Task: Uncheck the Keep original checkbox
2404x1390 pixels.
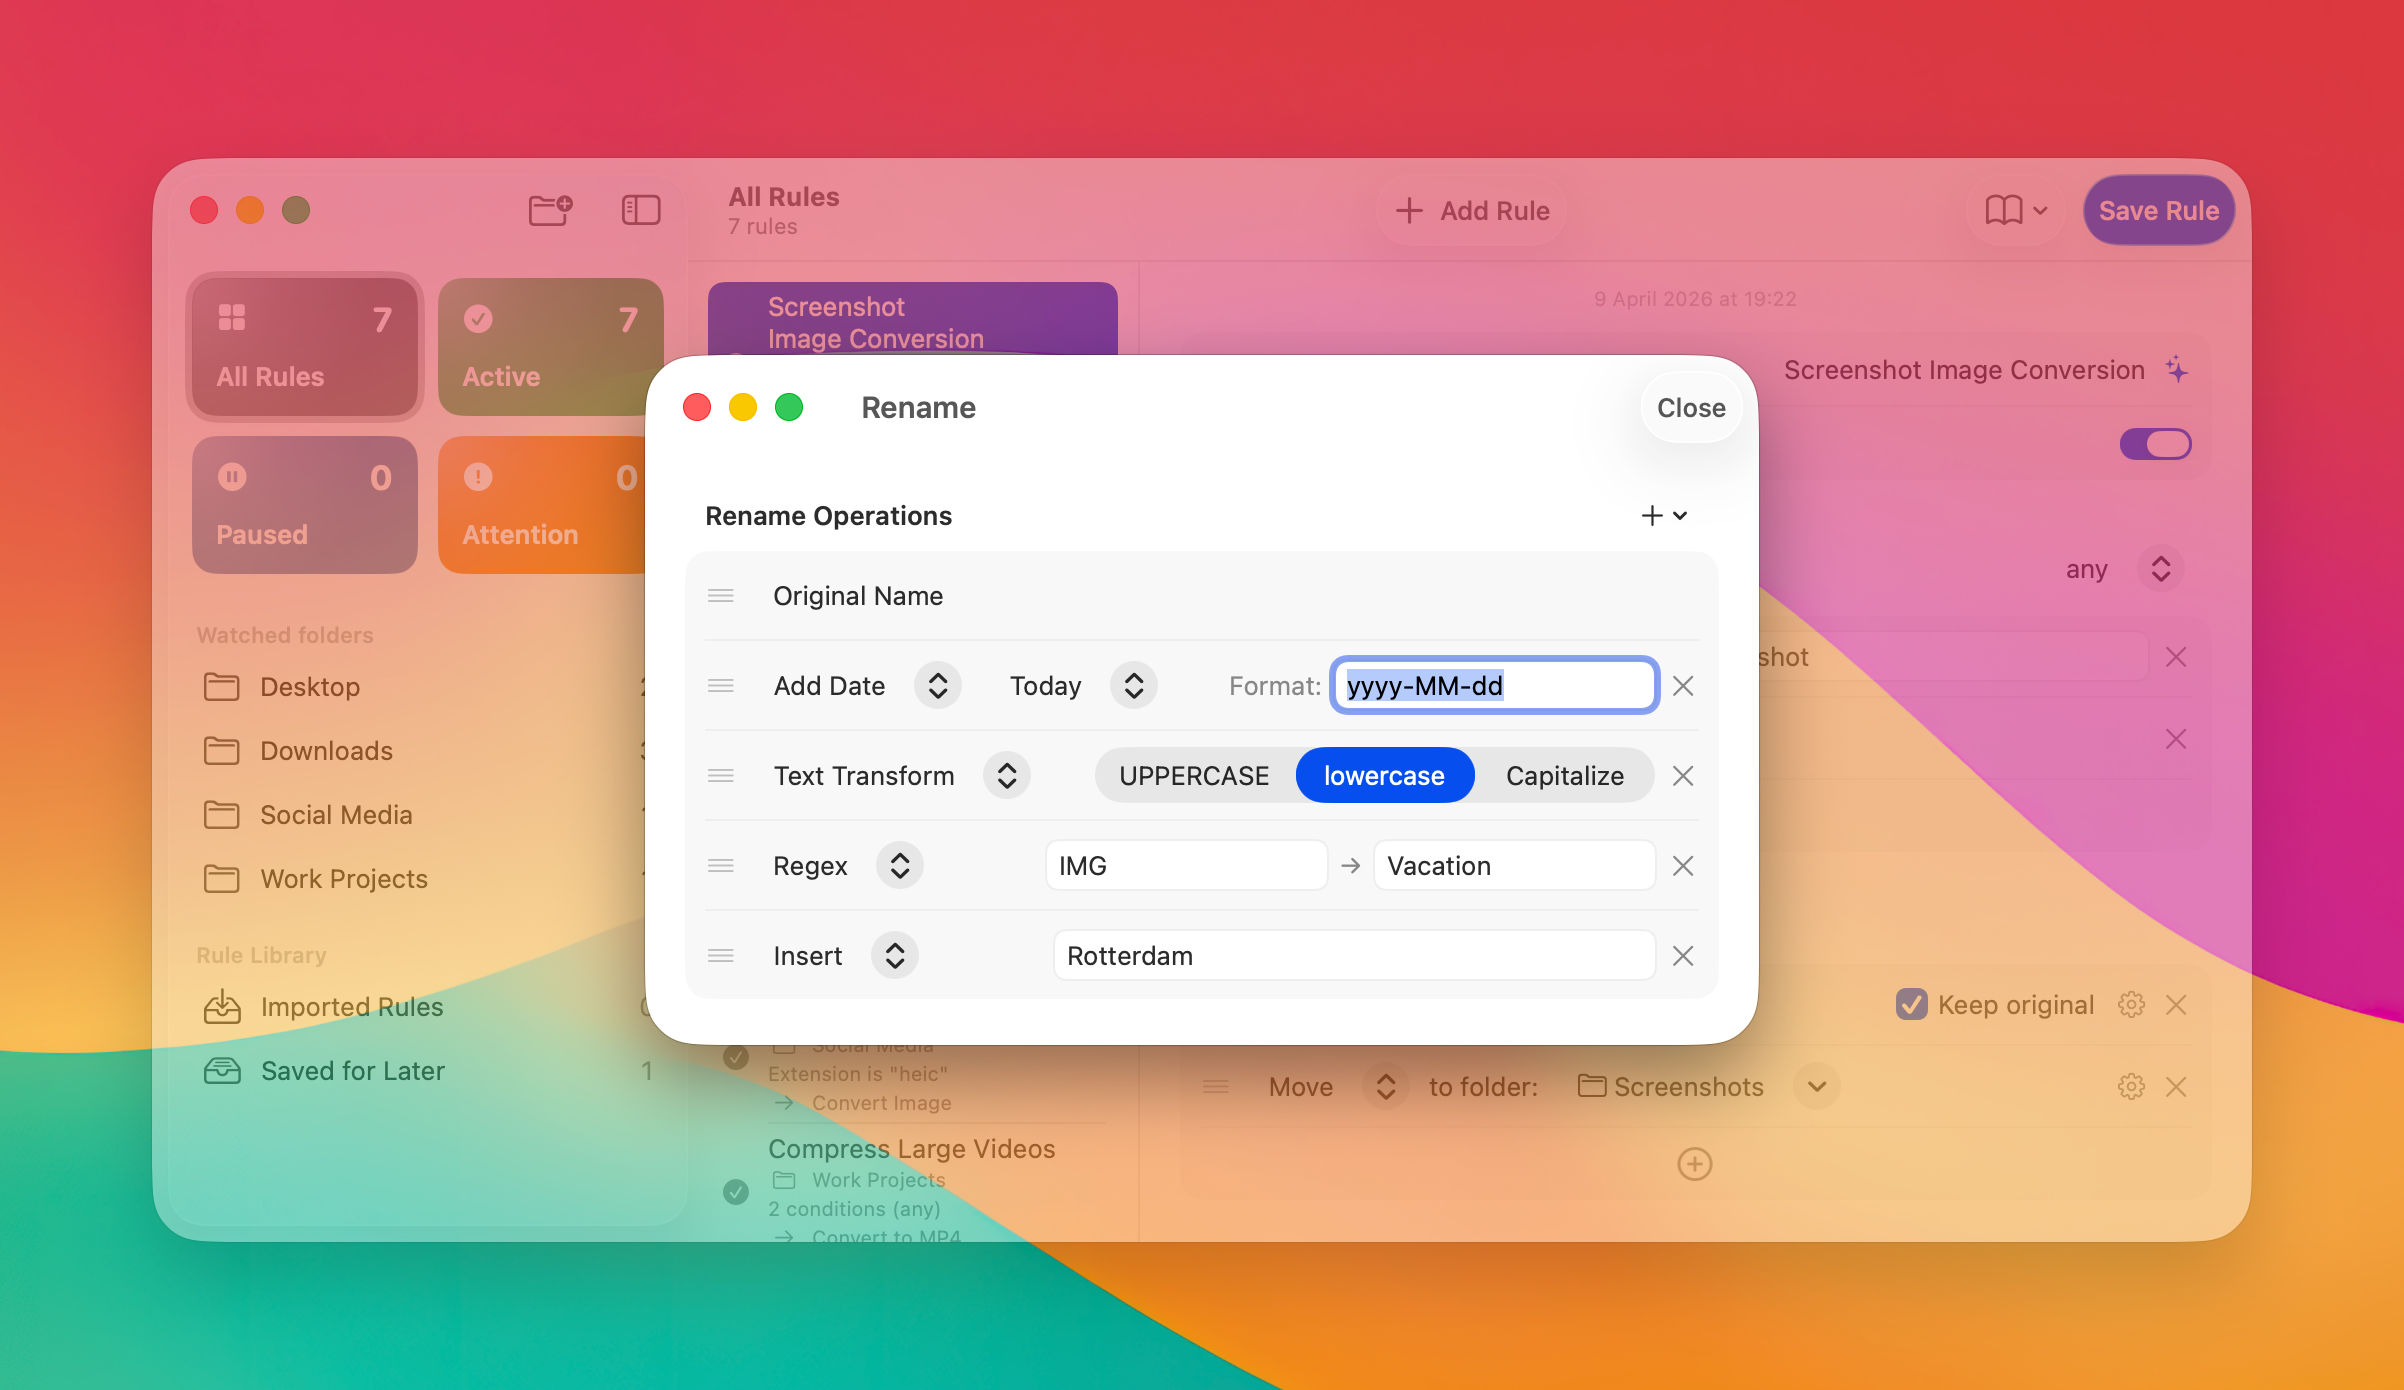Action: click(x=1911, y=1004)
